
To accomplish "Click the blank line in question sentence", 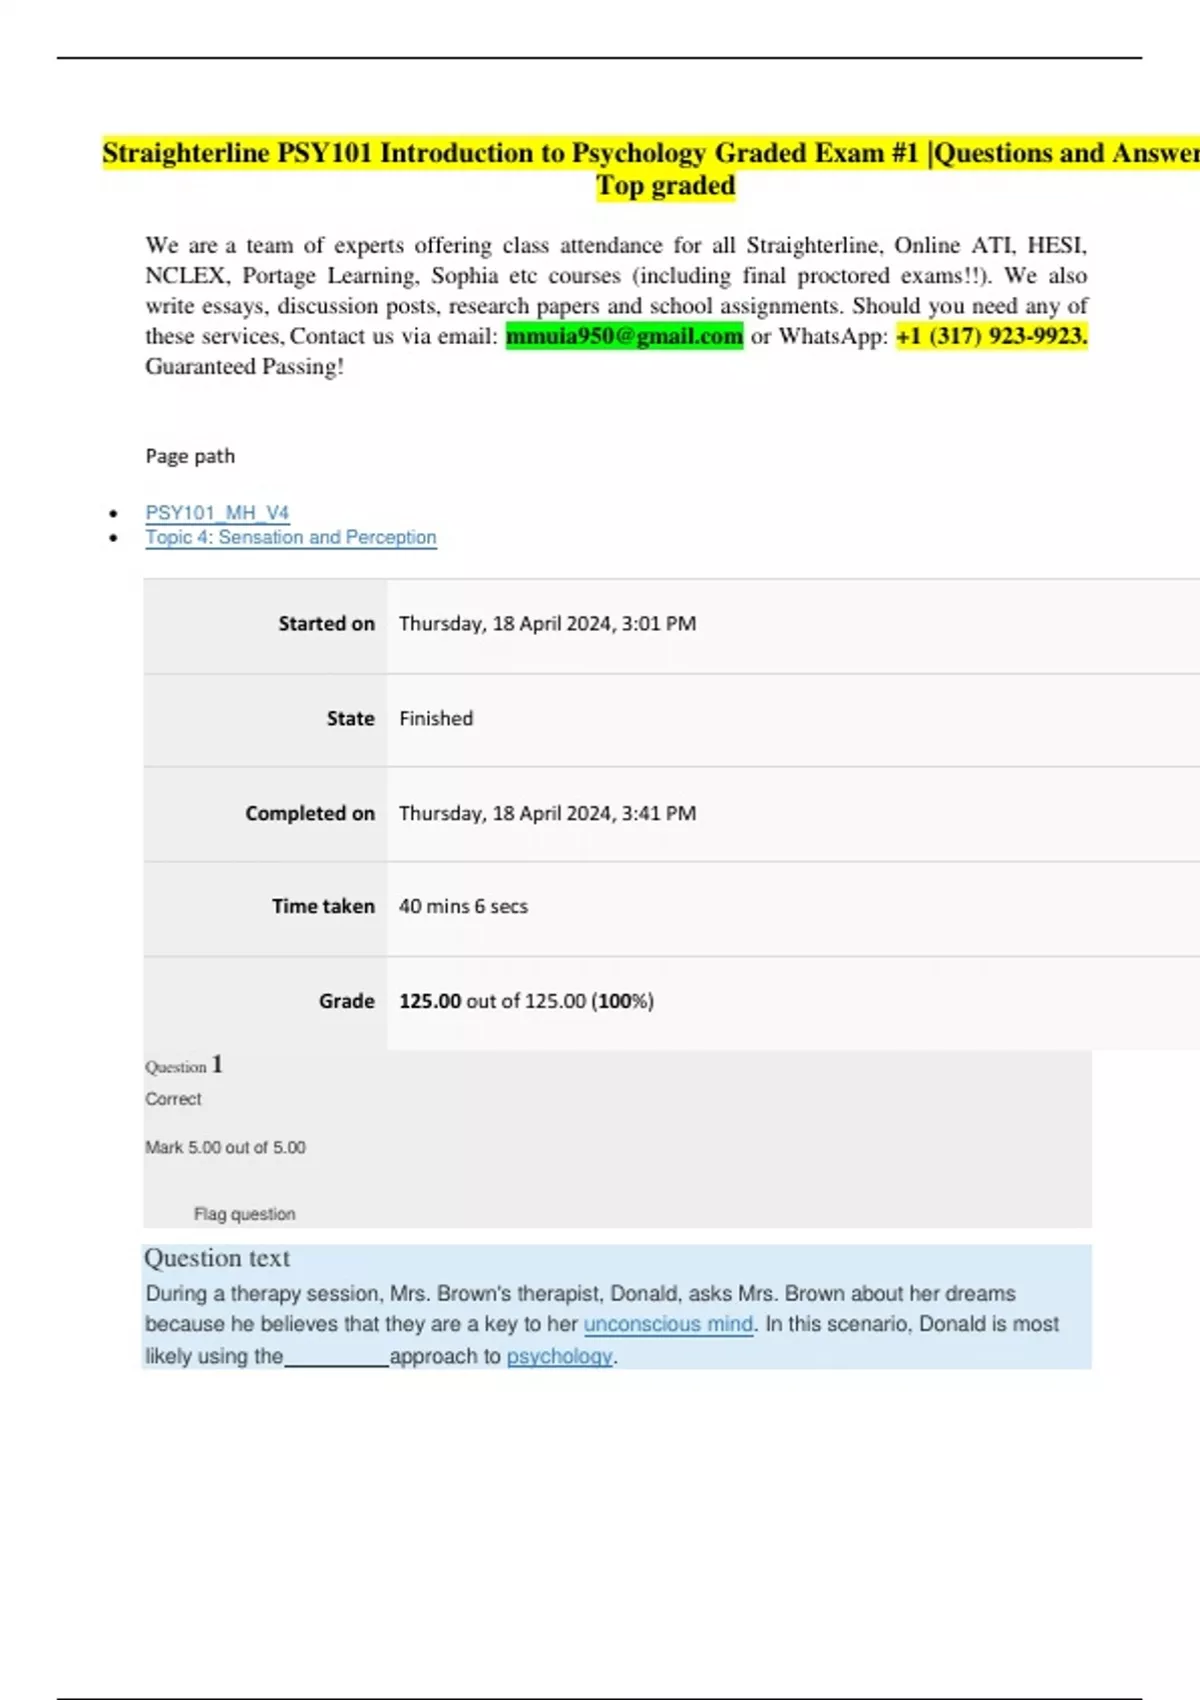I will pyautogui.click(x=336, y=1358).
